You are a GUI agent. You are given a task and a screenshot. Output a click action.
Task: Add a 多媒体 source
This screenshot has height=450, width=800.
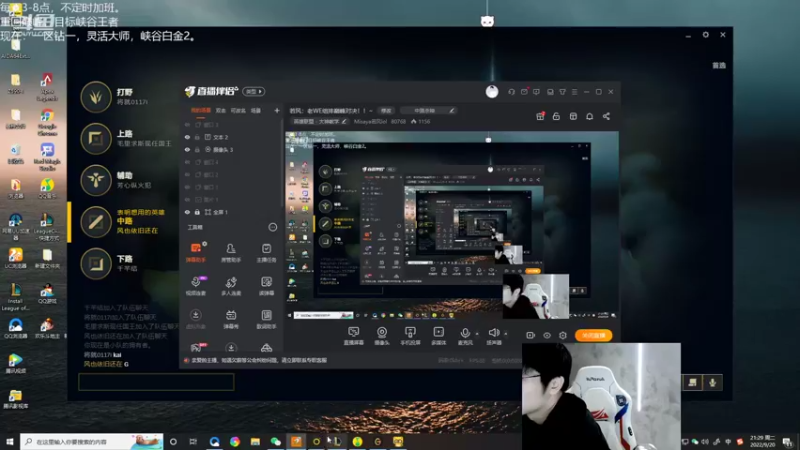coord(438,336)
